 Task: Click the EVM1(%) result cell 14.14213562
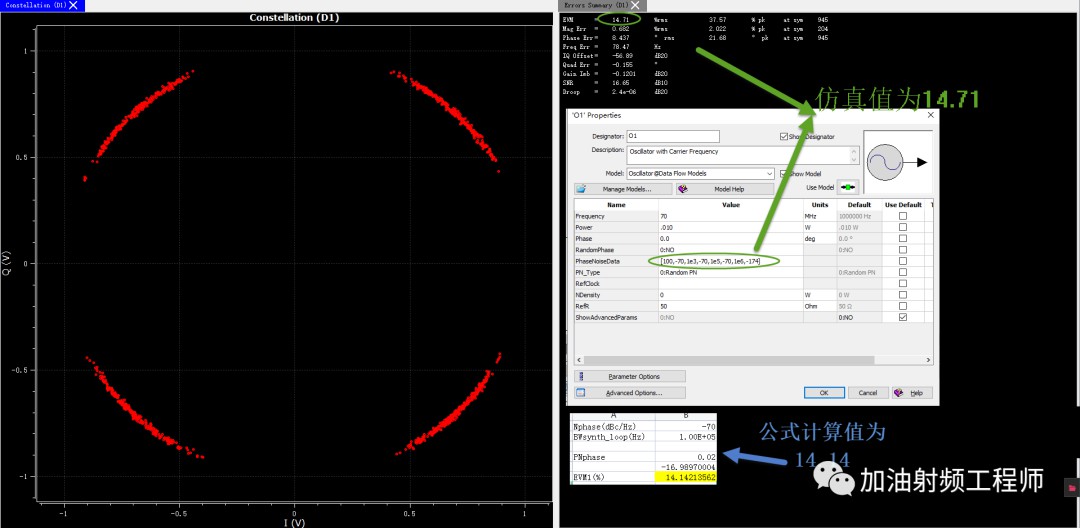[685, 477]
